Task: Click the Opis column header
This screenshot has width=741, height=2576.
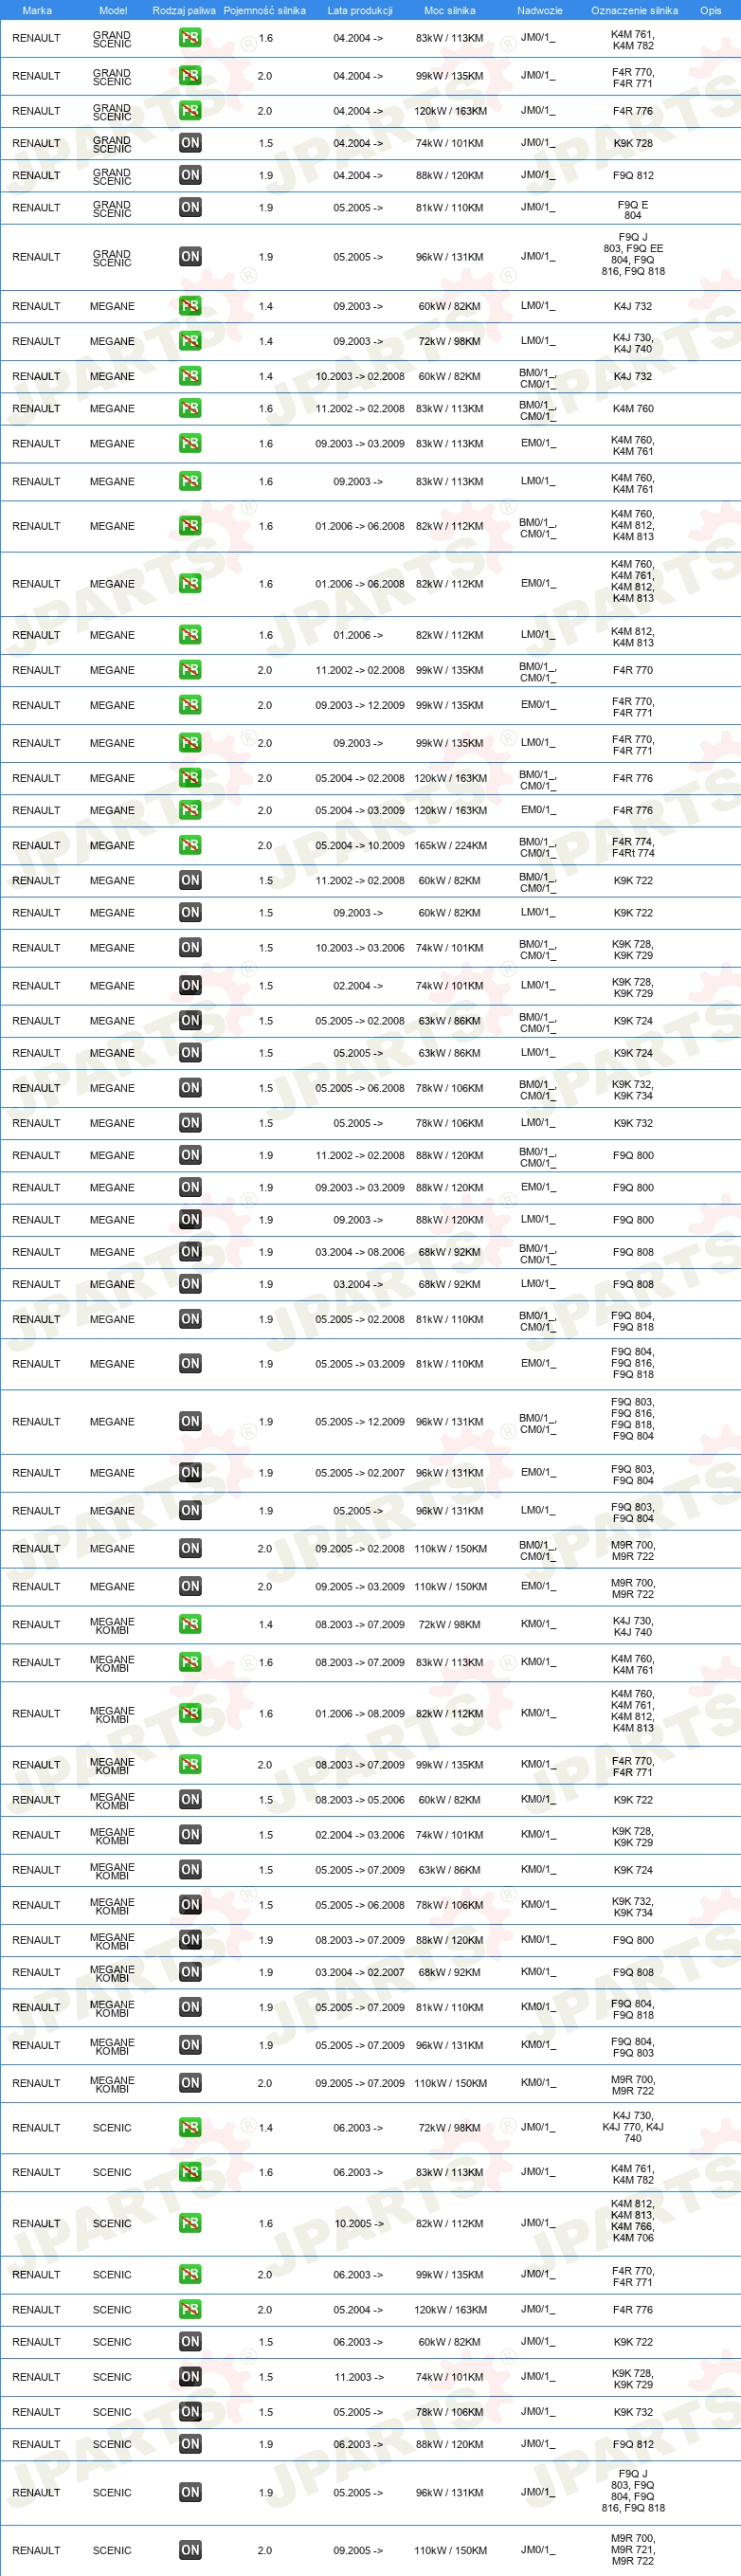Action: 711,10
